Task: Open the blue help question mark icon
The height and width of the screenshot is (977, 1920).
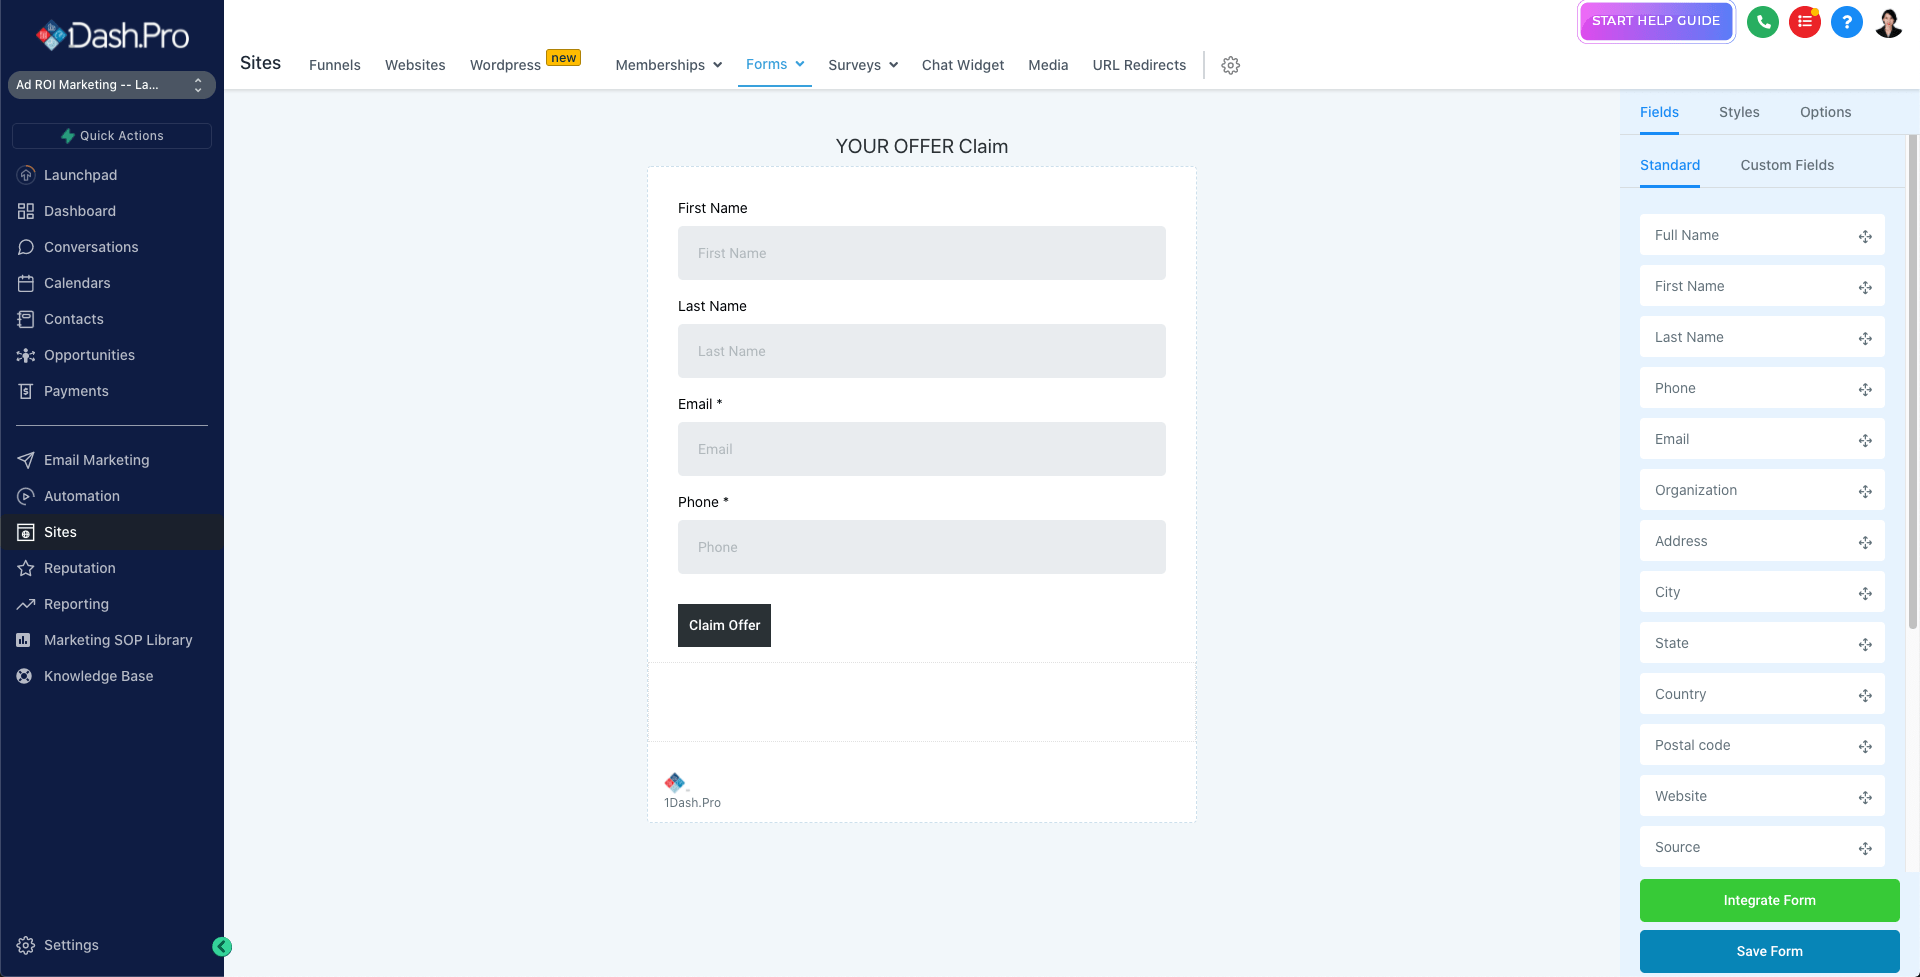Action: point(1846,21)
